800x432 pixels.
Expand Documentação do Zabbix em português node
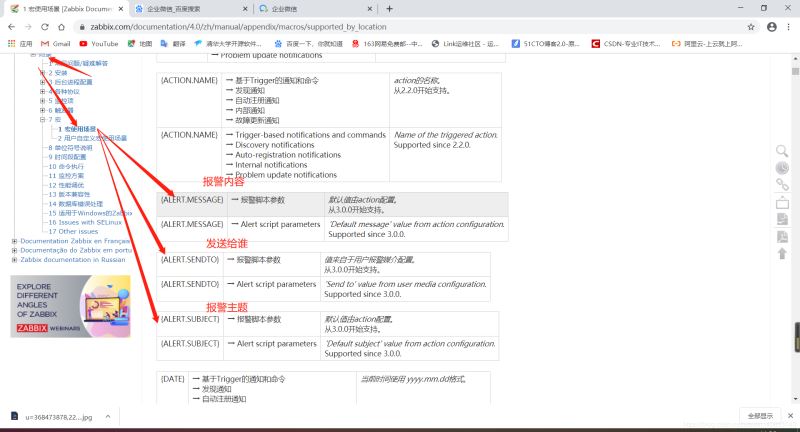(14, 250)
